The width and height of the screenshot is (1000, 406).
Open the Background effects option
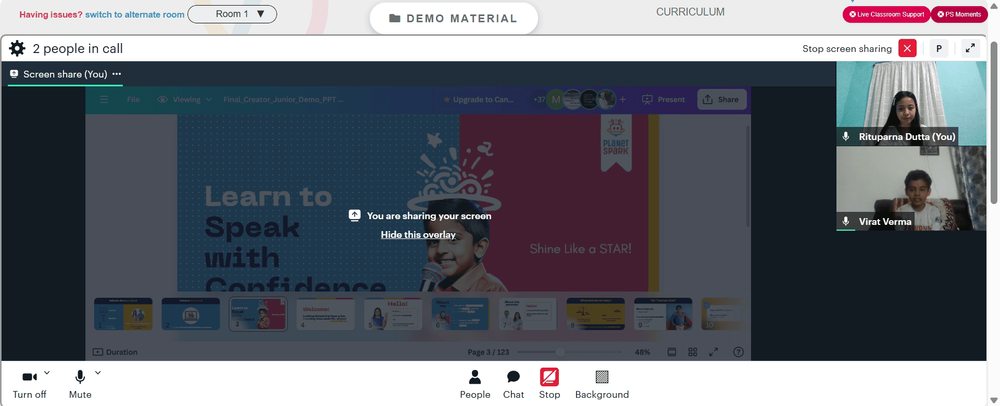[x=601, y=384]
